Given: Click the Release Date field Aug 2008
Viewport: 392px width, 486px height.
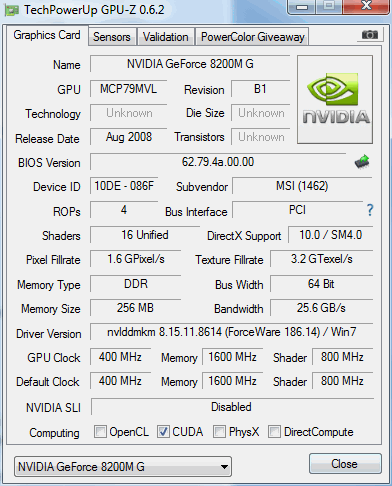Looking at the screenshot, I should (129, 137).
